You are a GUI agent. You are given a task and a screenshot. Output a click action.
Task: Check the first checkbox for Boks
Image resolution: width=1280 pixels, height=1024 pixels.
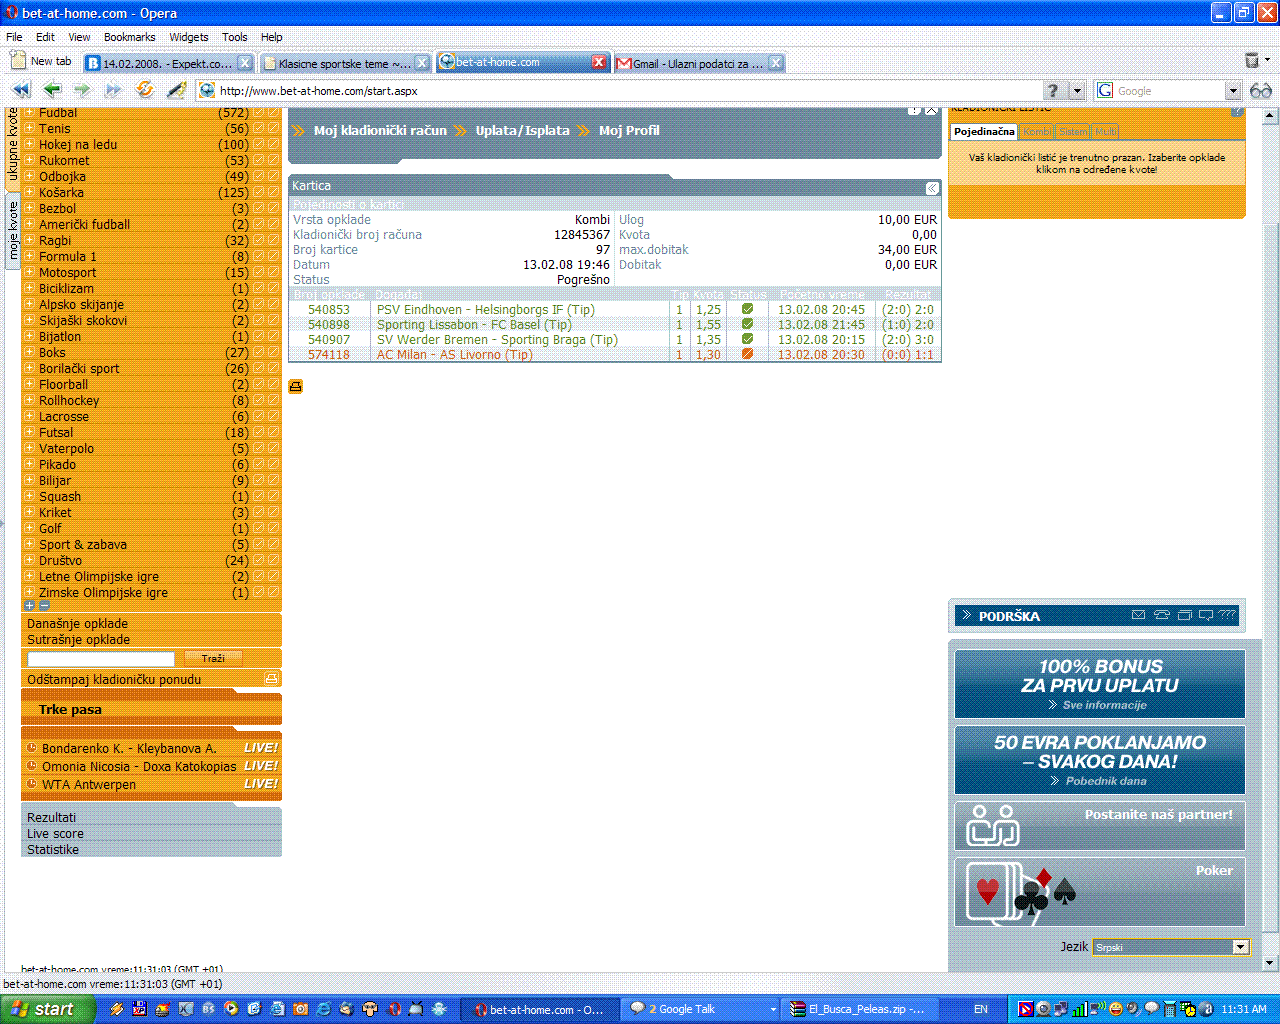pos(259,353)
